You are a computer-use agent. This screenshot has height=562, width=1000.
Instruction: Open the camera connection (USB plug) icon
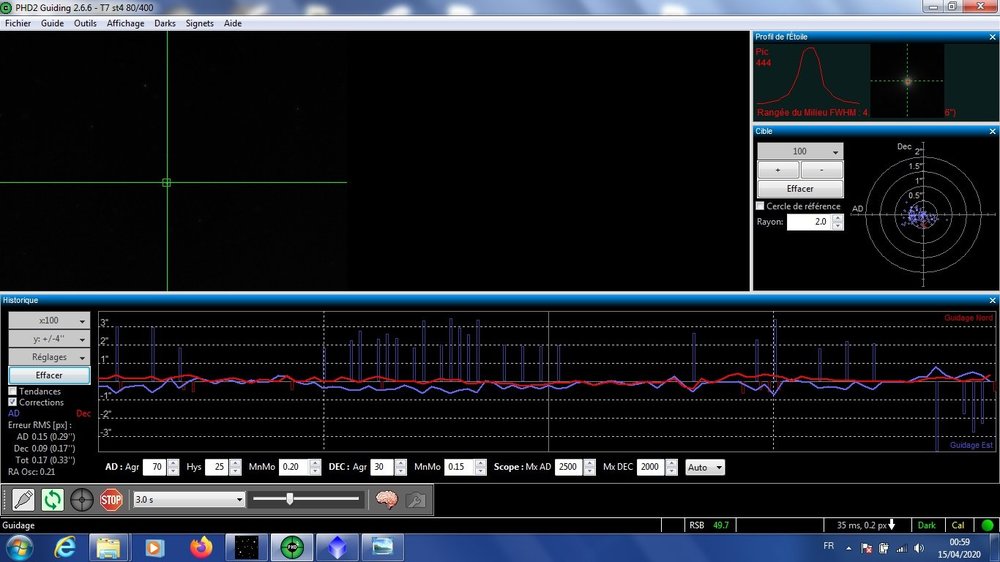(x=23, y=499)
